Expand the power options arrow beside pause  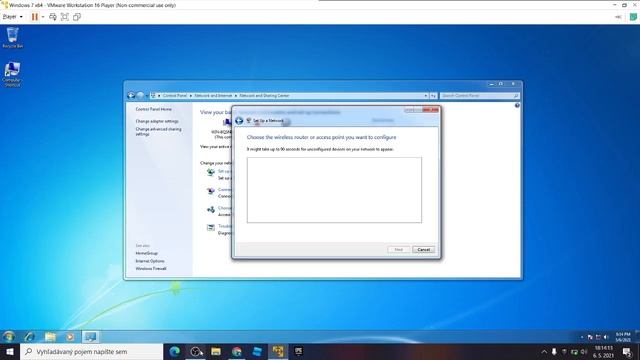[43, 17]
